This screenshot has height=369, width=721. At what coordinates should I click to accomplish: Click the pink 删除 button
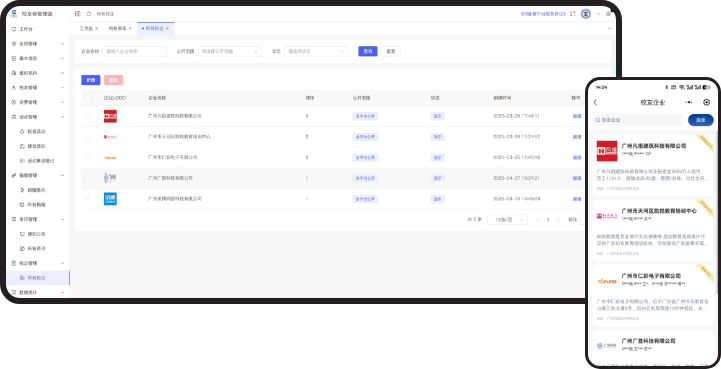[x=114, y=80]
